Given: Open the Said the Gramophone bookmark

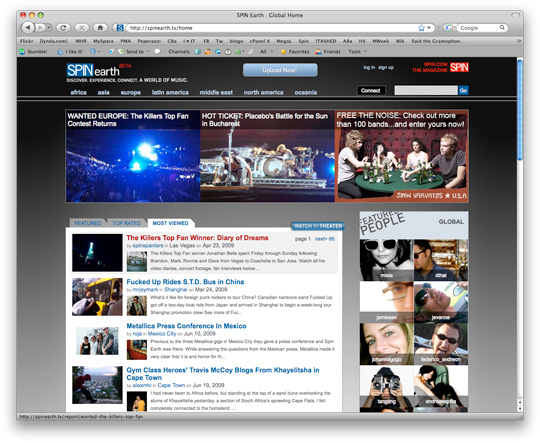Looking at the screenshot, I should 437,41.
